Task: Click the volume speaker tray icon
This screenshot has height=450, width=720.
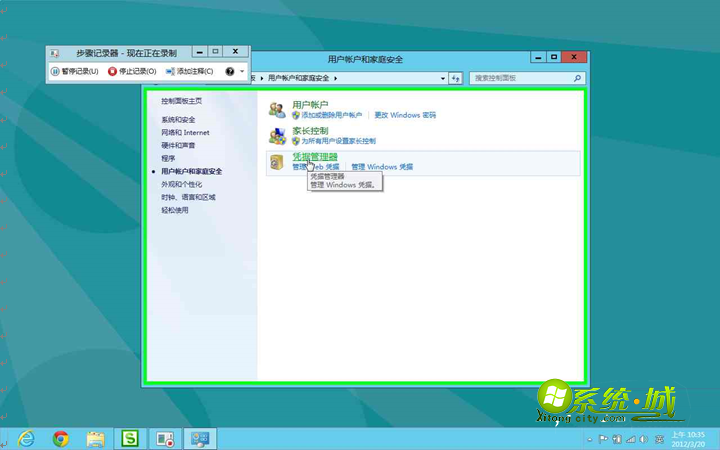Action: 644,439
